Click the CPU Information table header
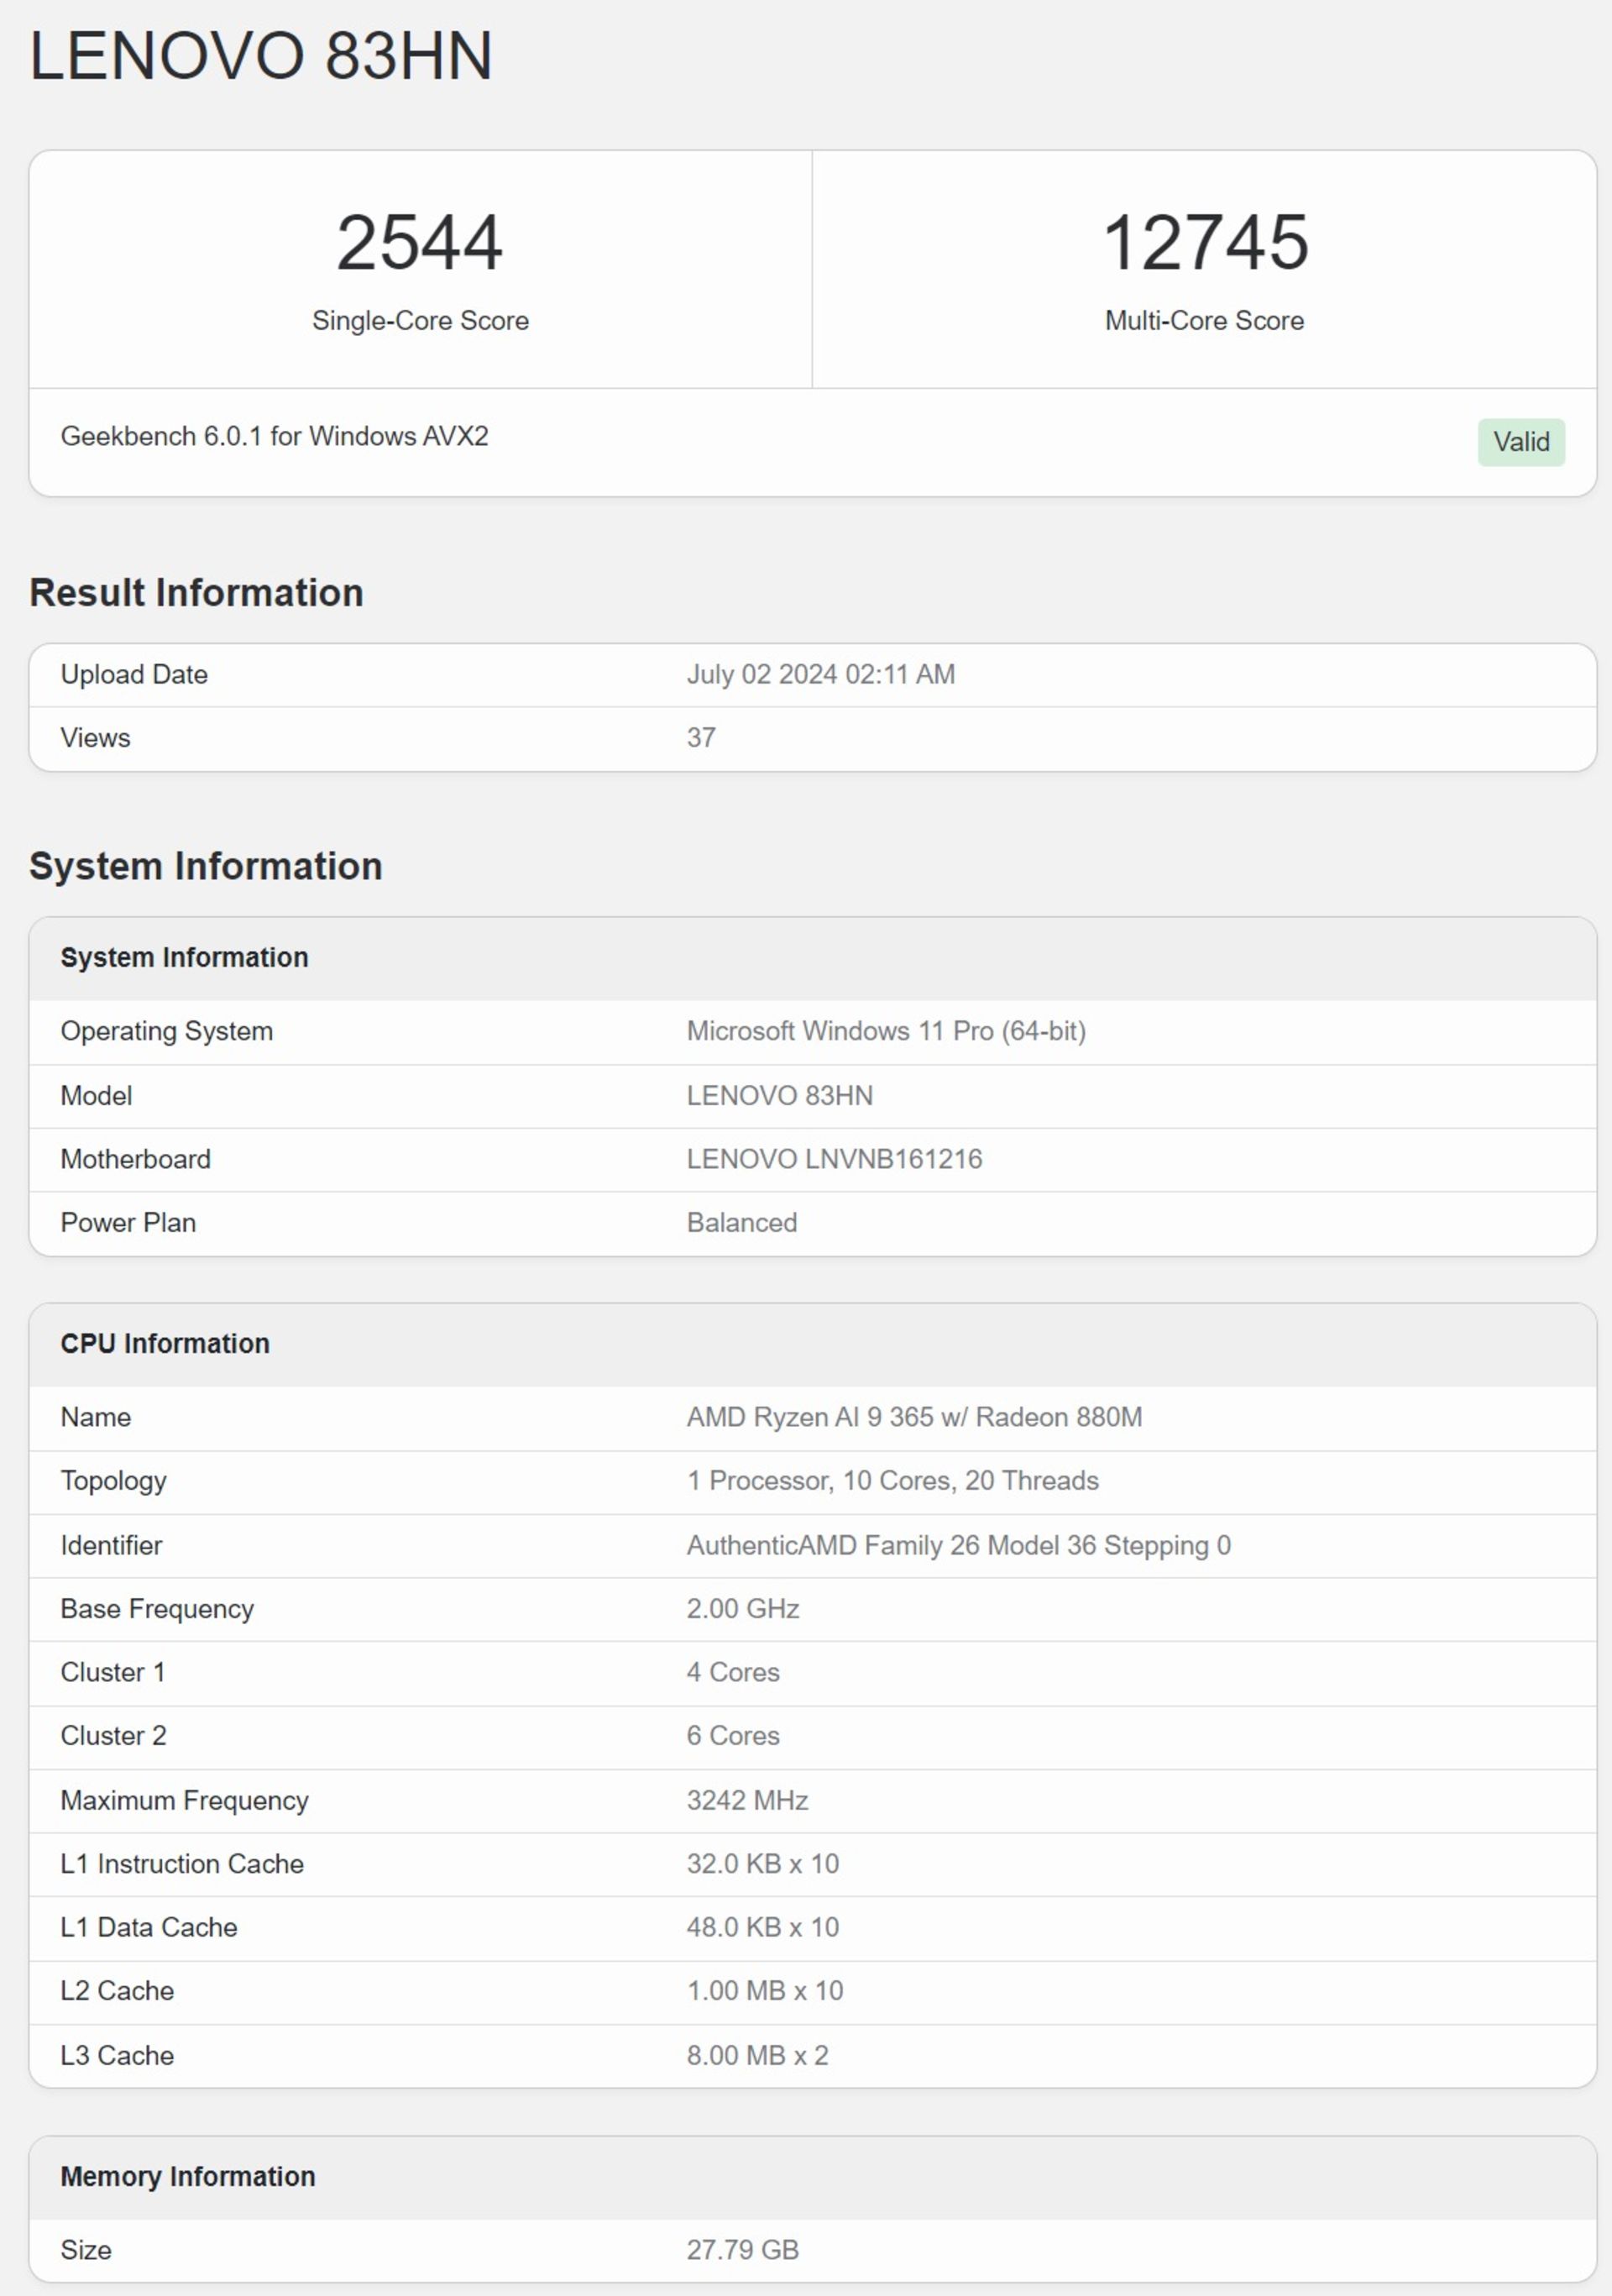 165,1344
